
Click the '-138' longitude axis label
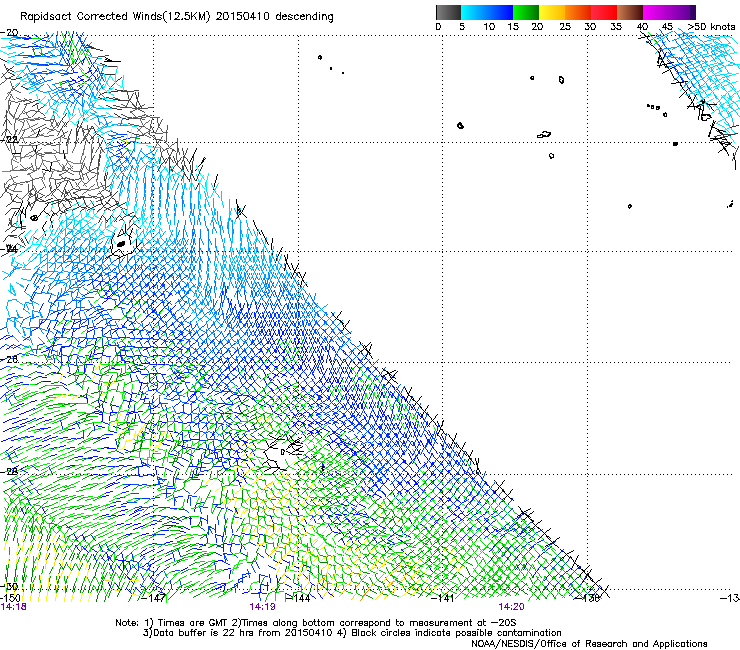tap(588, 598)
